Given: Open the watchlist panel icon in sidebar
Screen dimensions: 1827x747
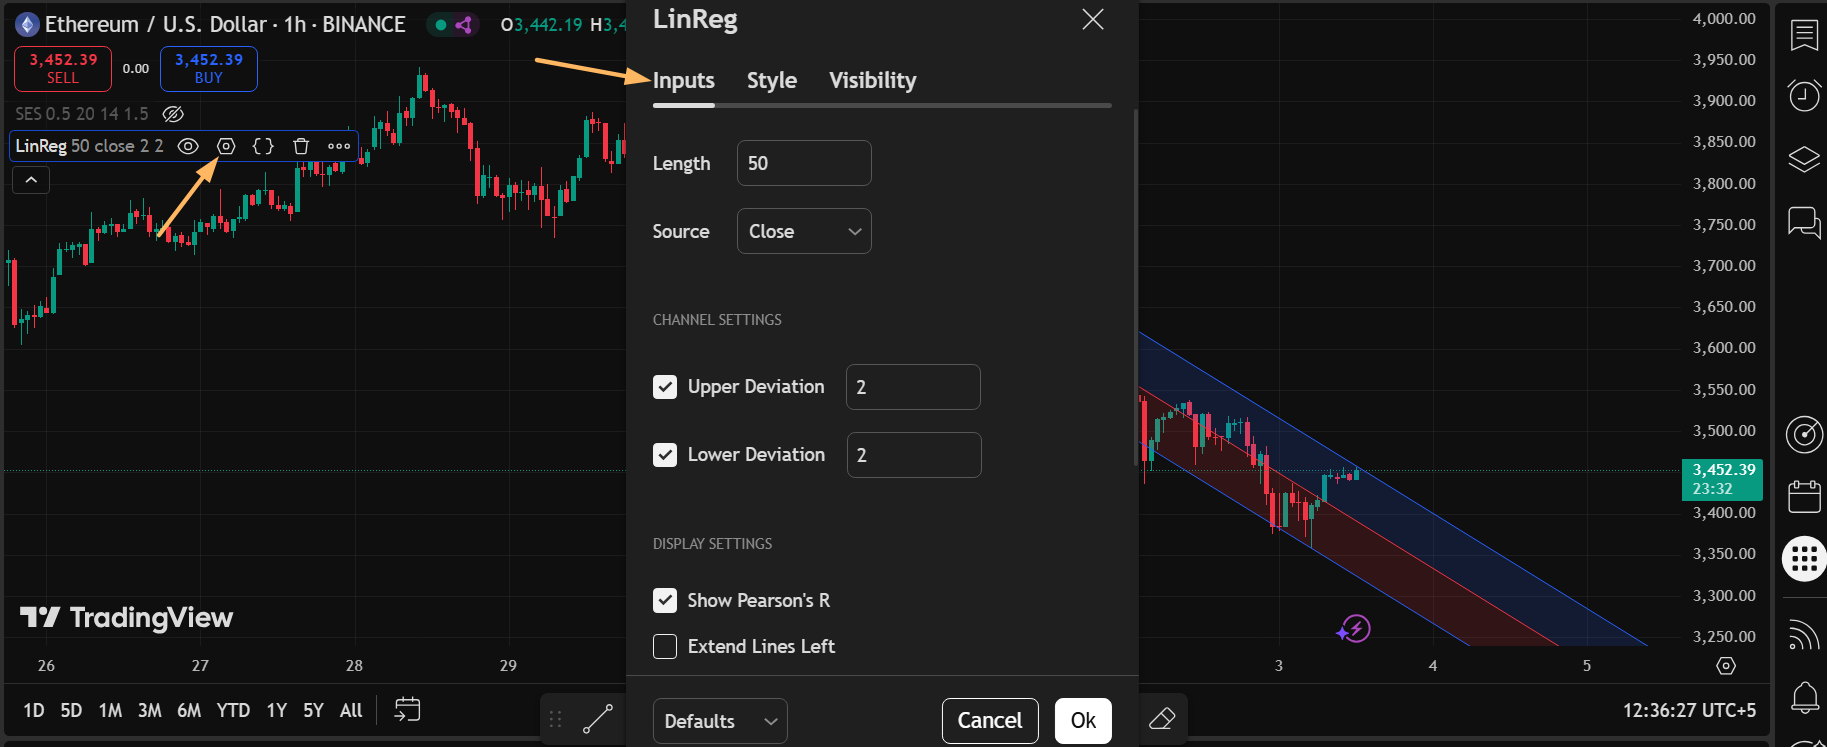Looking at the screenshot, I should [x=1804, y=35].
